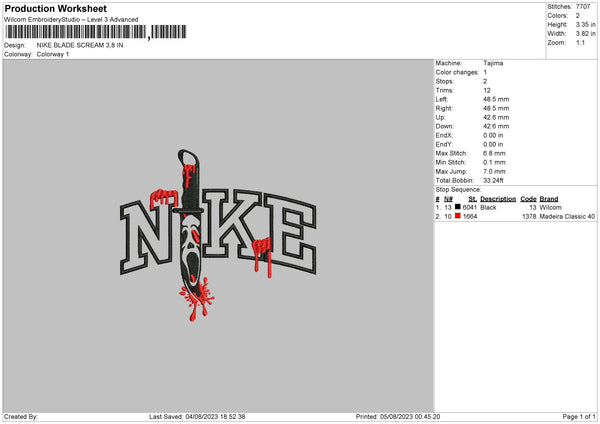Click the 'Wilcom' brand cell

tap(551, 207)
